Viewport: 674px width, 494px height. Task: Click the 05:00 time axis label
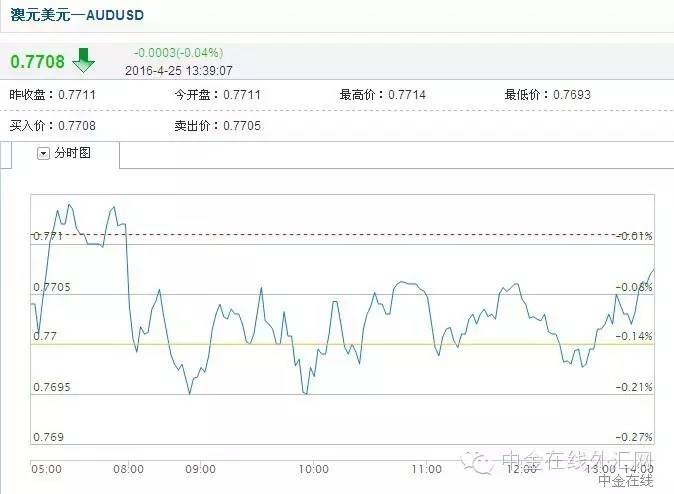pos(47,469)
